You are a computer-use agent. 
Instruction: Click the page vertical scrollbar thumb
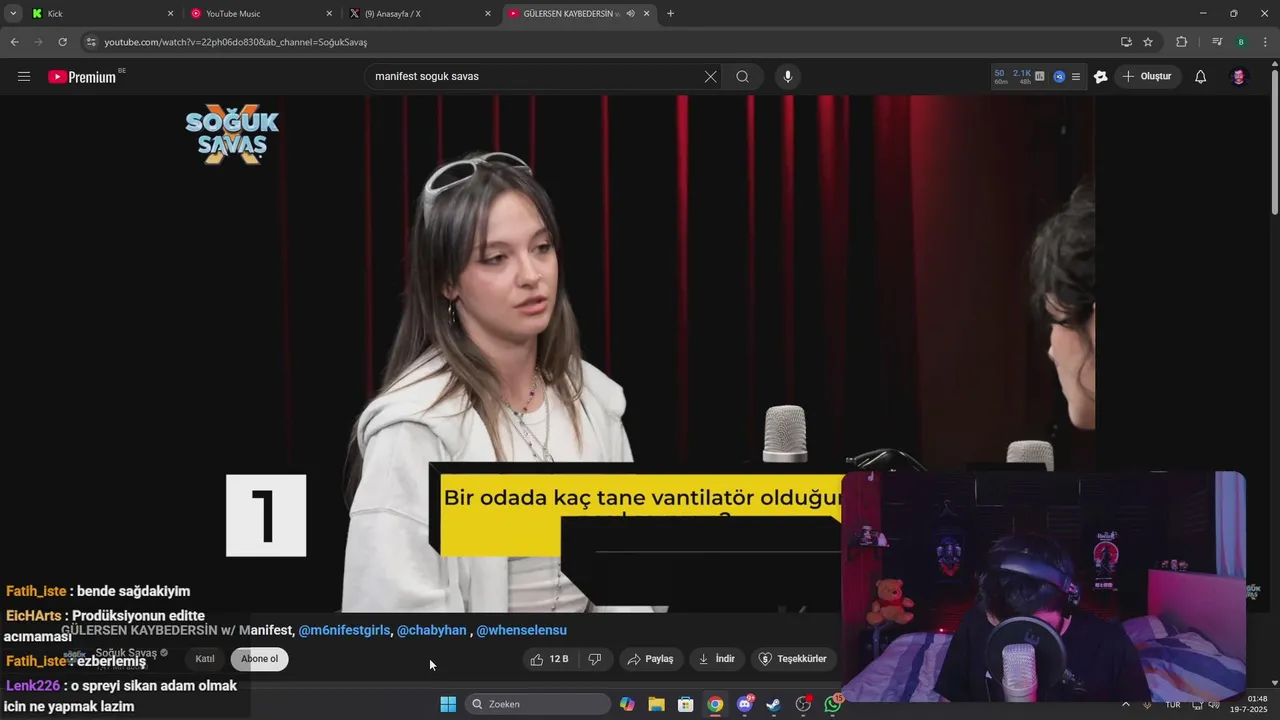point(1274,140)
